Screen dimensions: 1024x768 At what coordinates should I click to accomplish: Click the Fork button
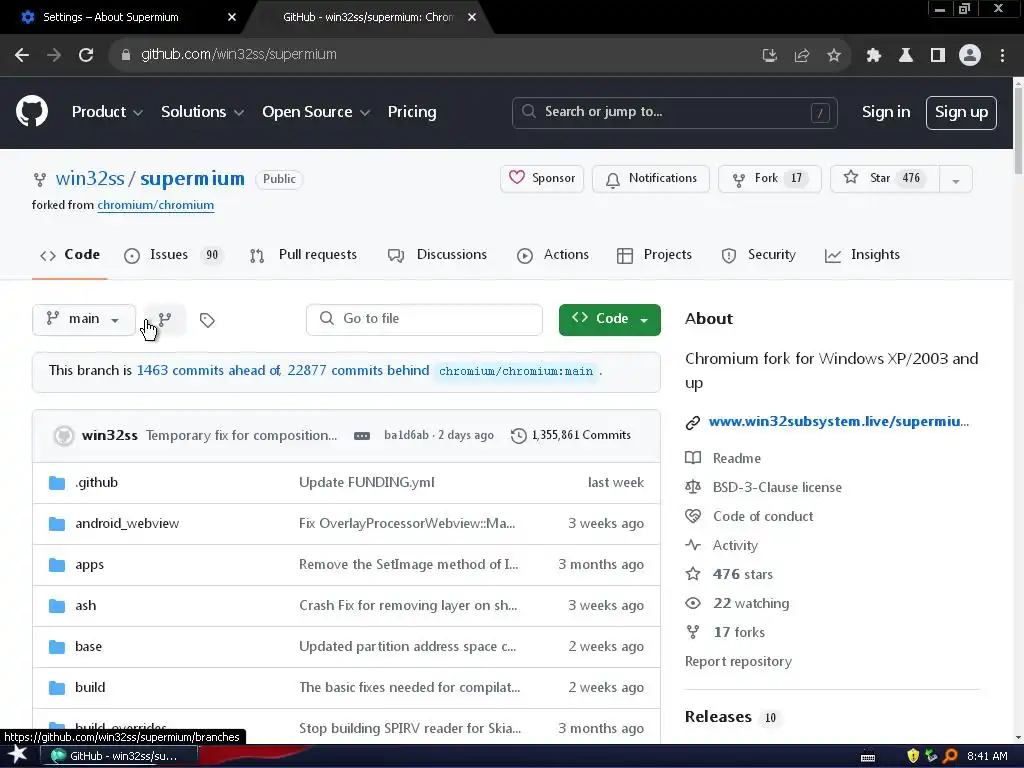[x=769, y=178]
